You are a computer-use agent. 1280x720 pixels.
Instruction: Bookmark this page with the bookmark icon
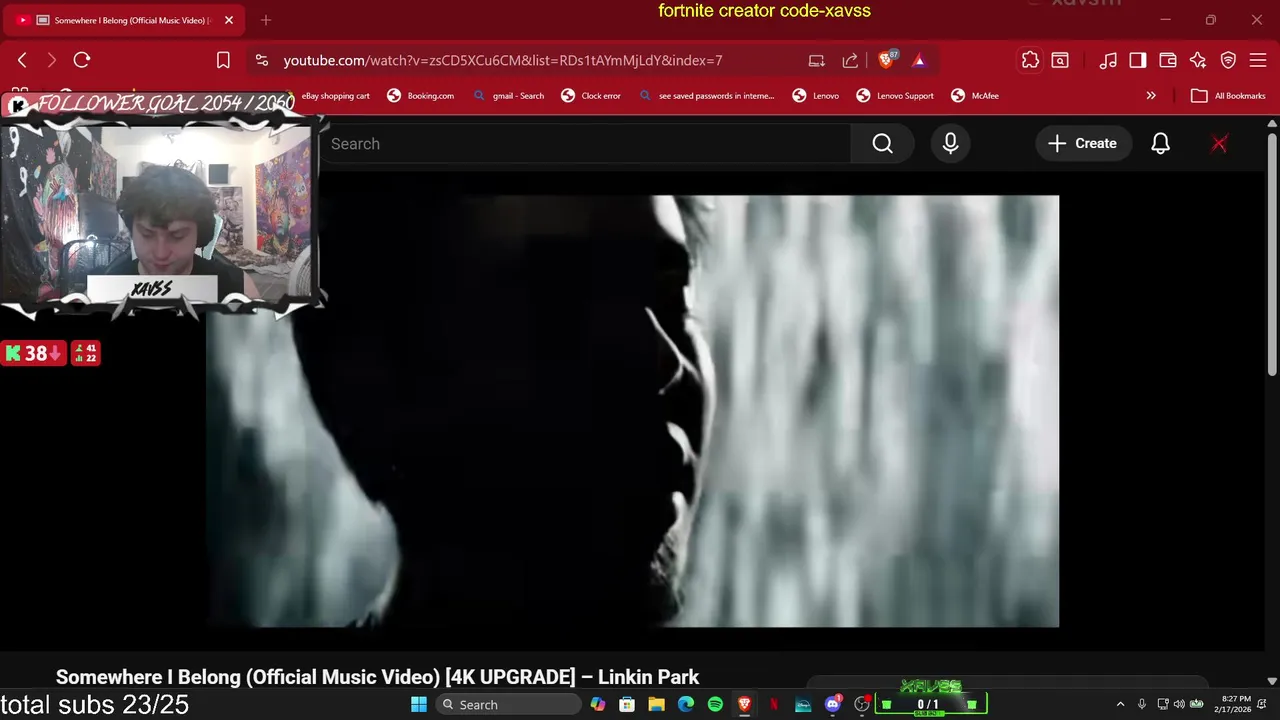click(223, 60)
